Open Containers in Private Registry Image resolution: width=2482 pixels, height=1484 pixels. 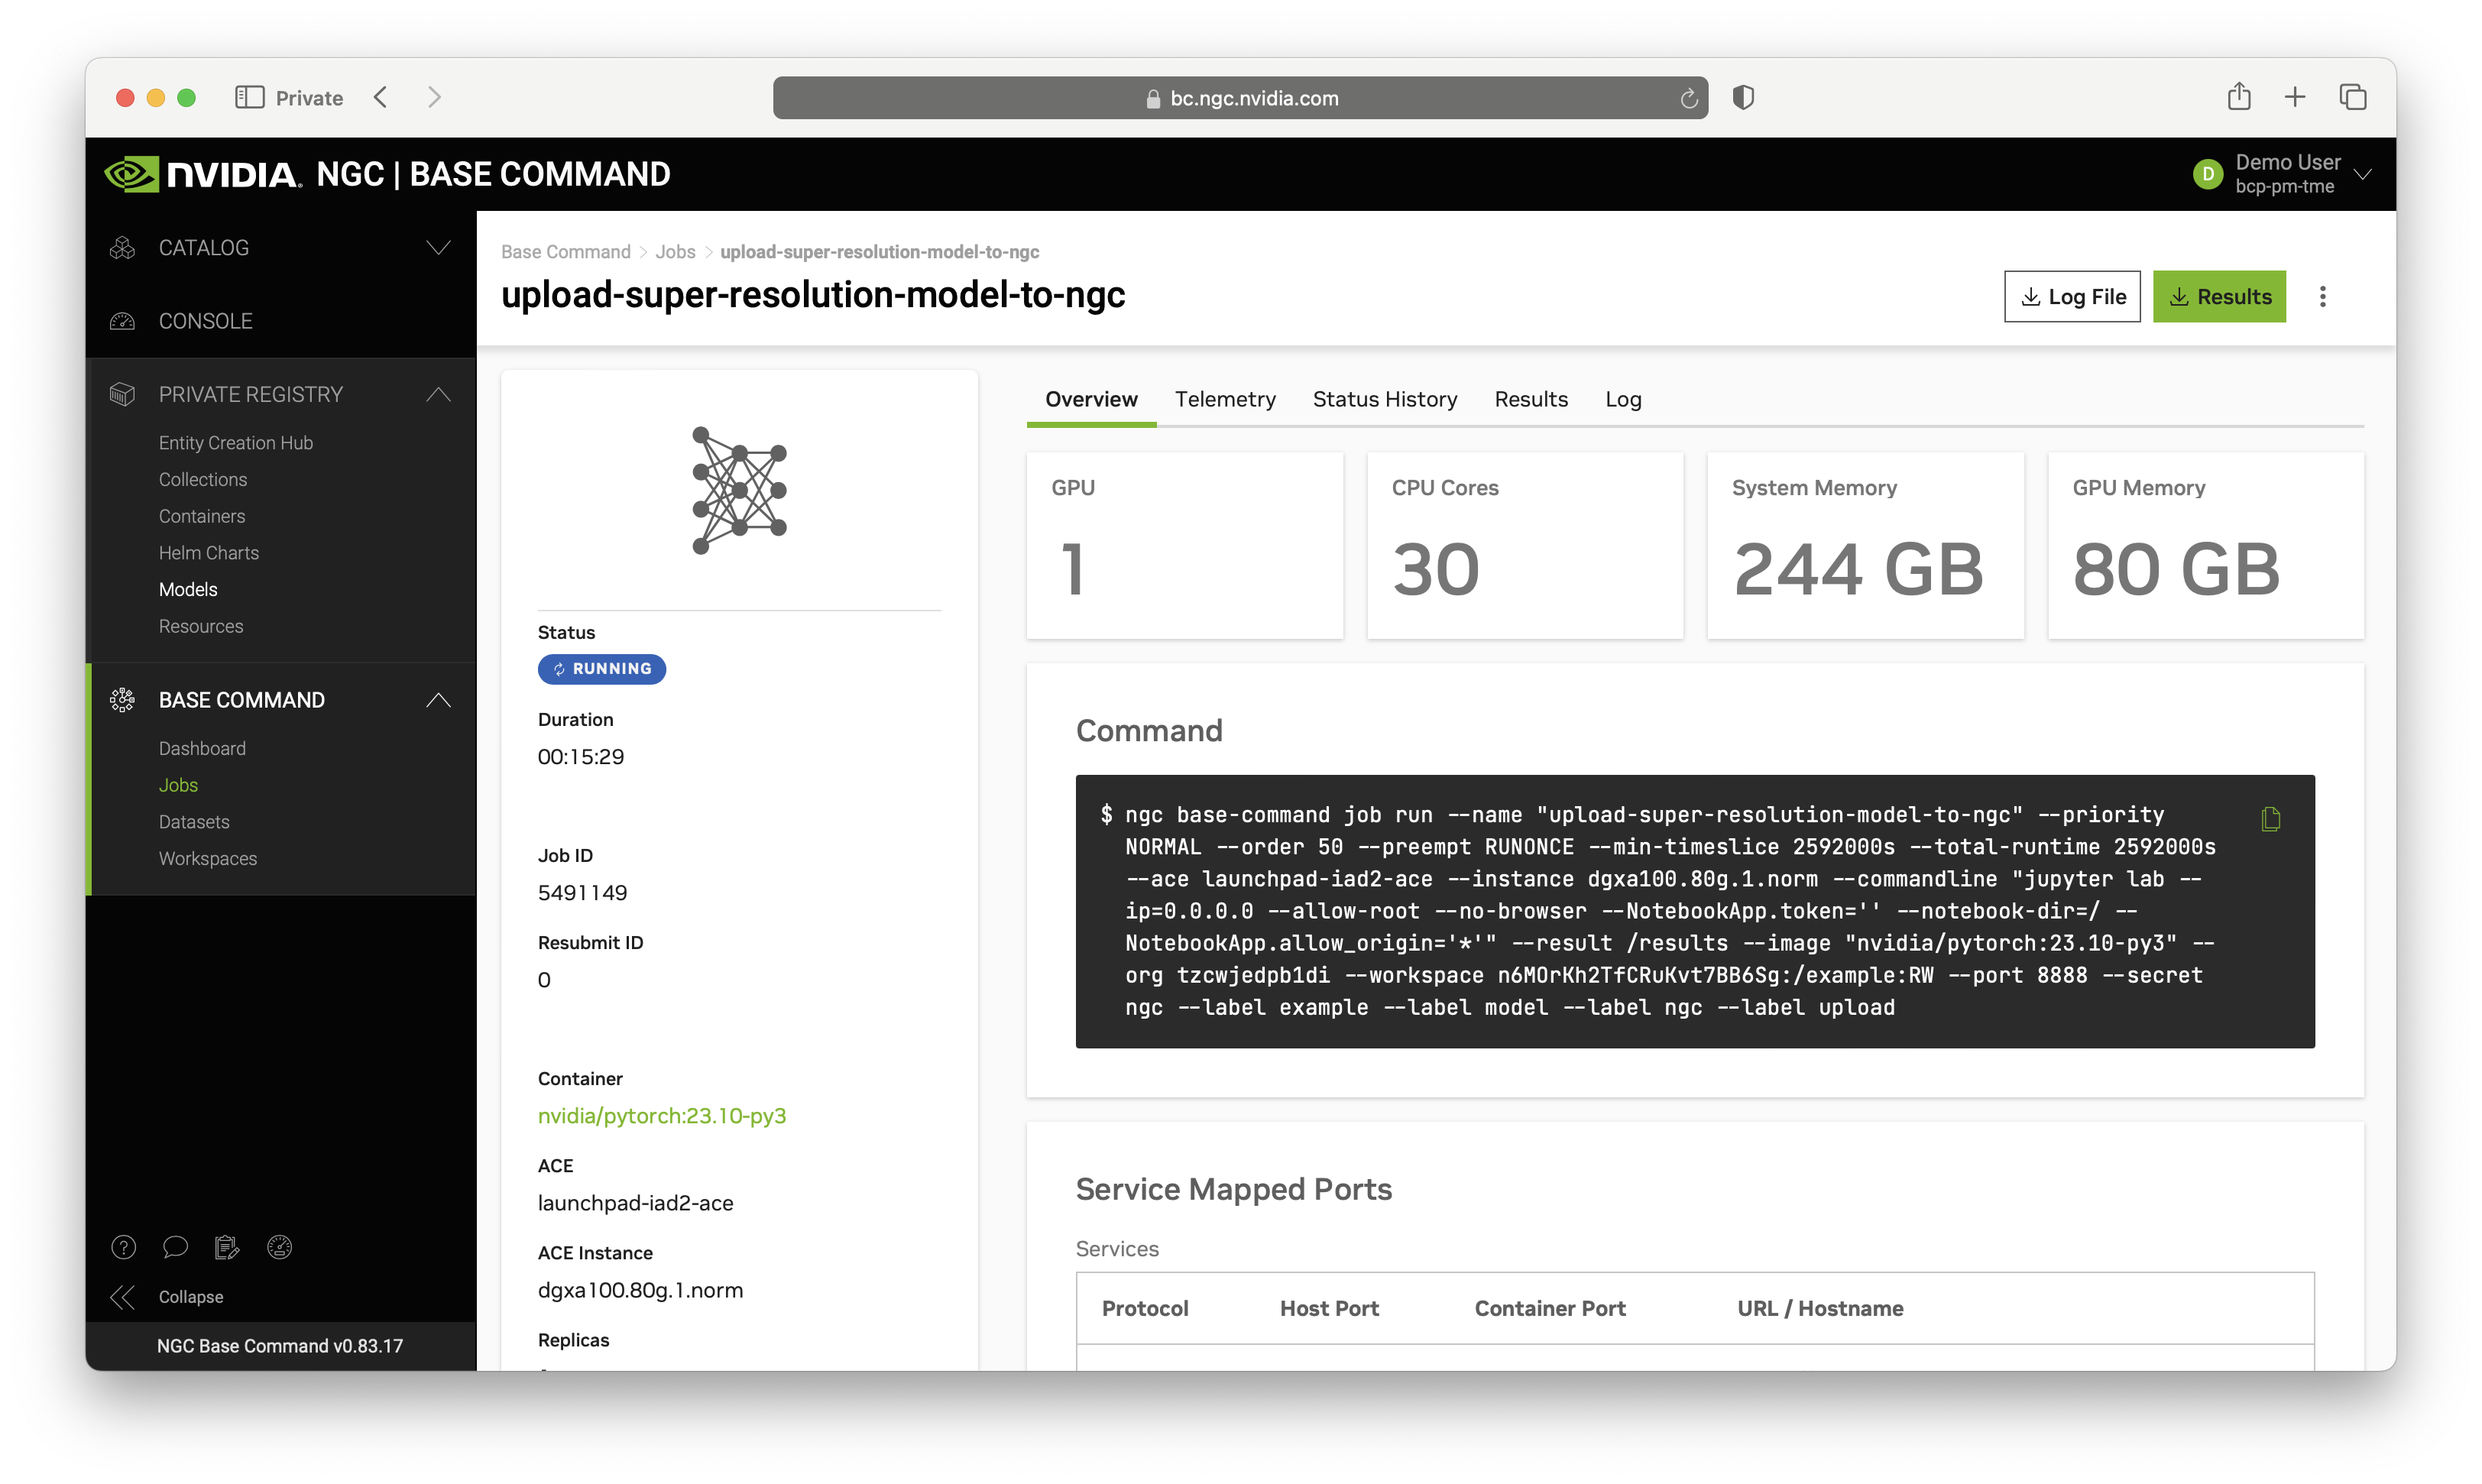[x=202, y=516]
